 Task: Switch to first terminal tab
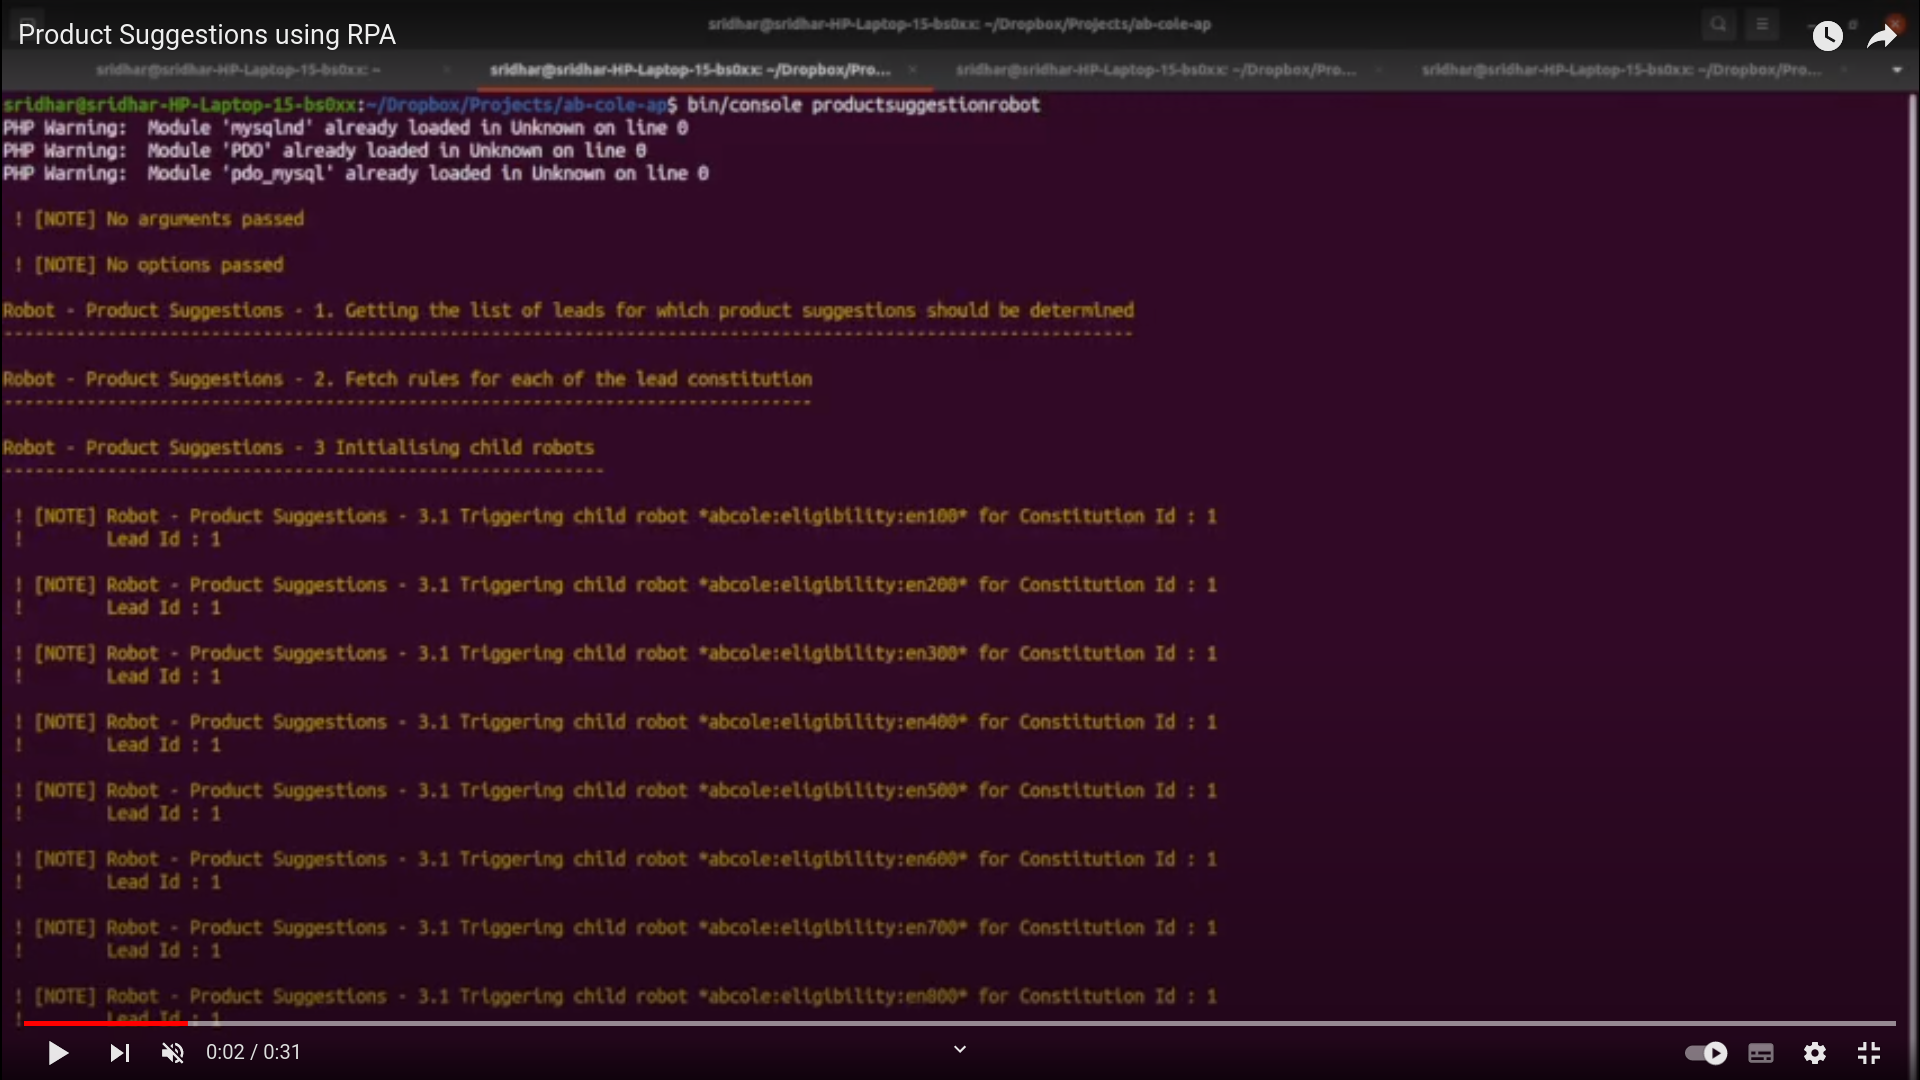click(x=238, y=70)
